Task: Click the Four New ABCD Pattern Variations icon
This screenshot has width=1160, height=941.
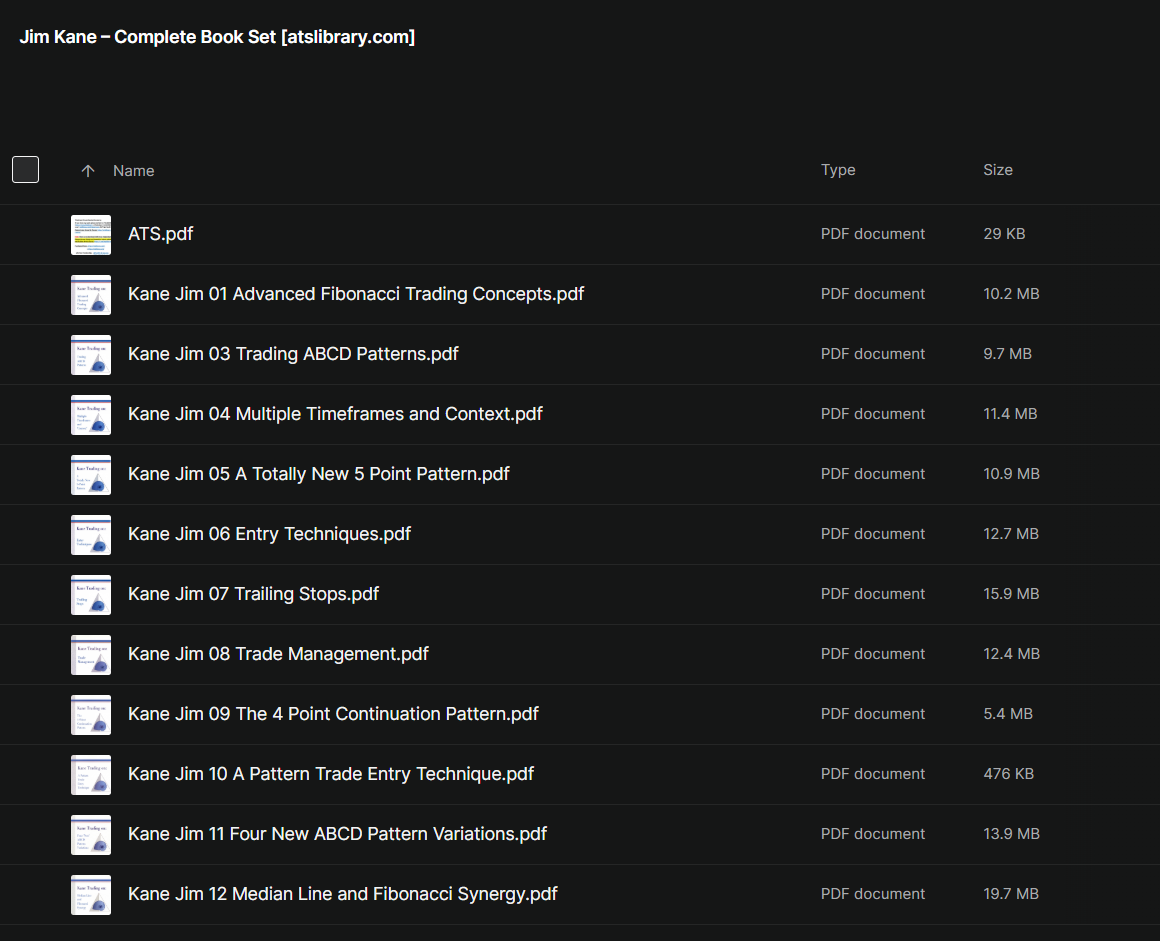Action: tap(91, 834)
